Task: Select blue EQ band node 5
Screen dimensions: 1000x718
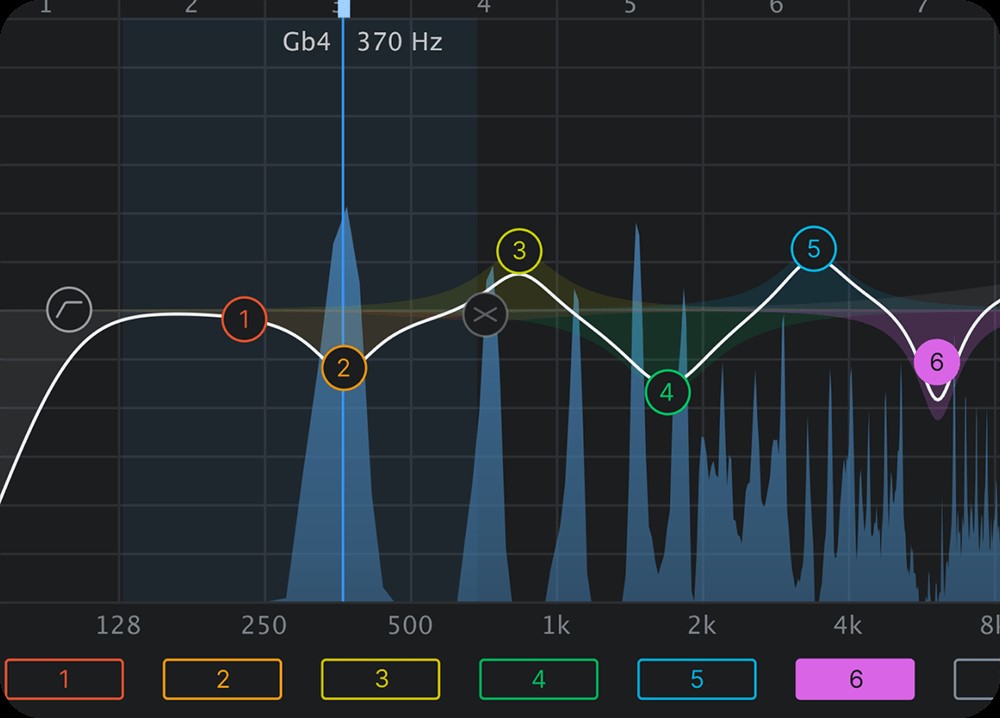Action: tap(813, 249)
